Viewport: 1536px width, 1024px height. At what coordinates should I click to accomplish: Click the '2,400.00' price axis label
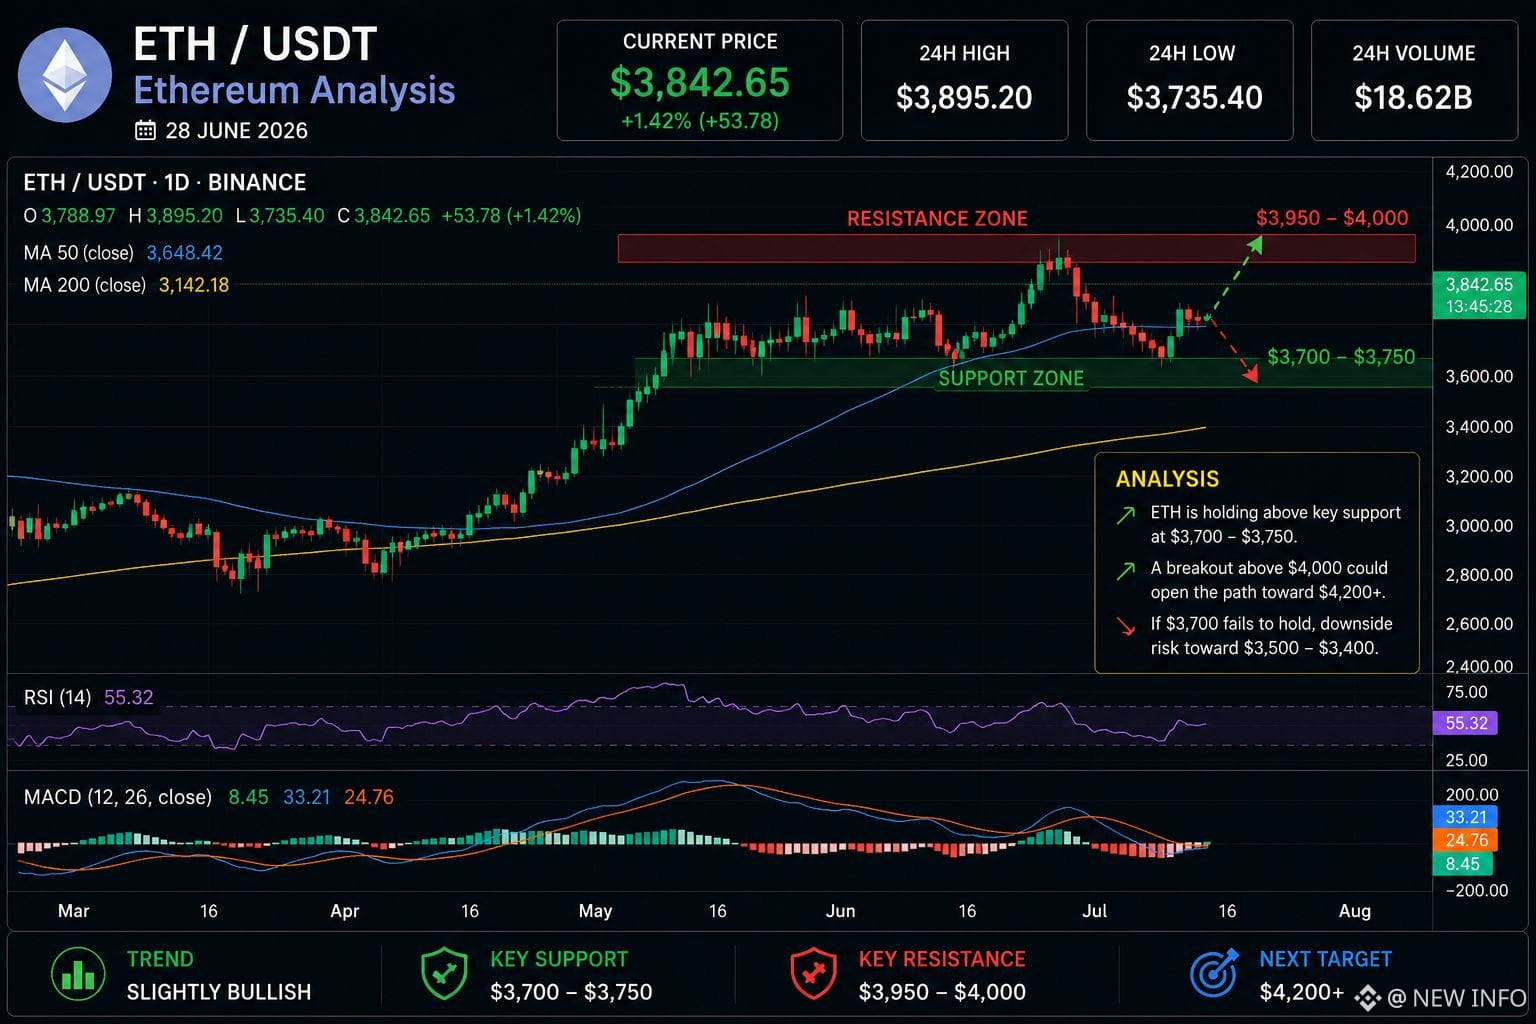tap(1479, 666)
